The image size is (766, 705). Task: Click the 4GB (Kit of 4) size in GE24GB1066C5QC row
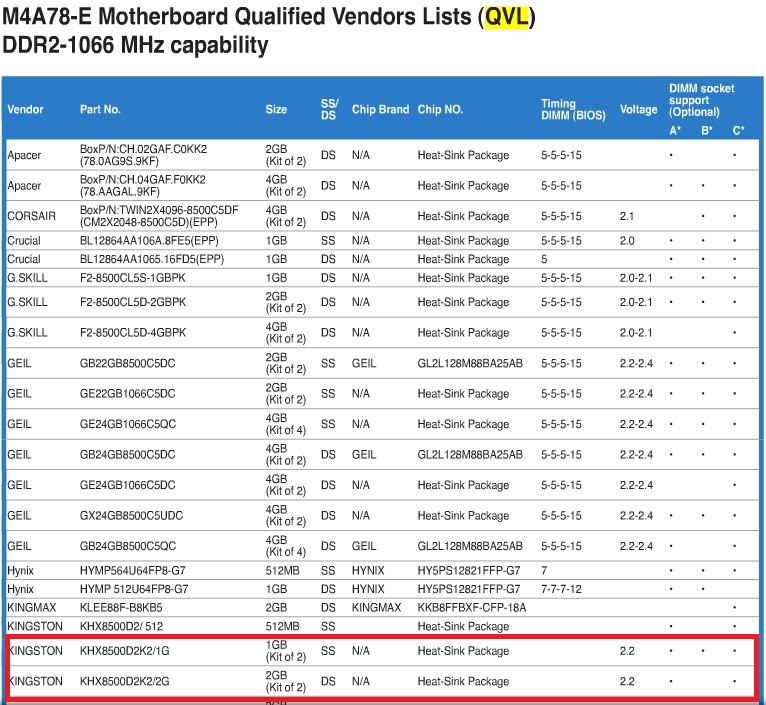(x=286, y=424)
